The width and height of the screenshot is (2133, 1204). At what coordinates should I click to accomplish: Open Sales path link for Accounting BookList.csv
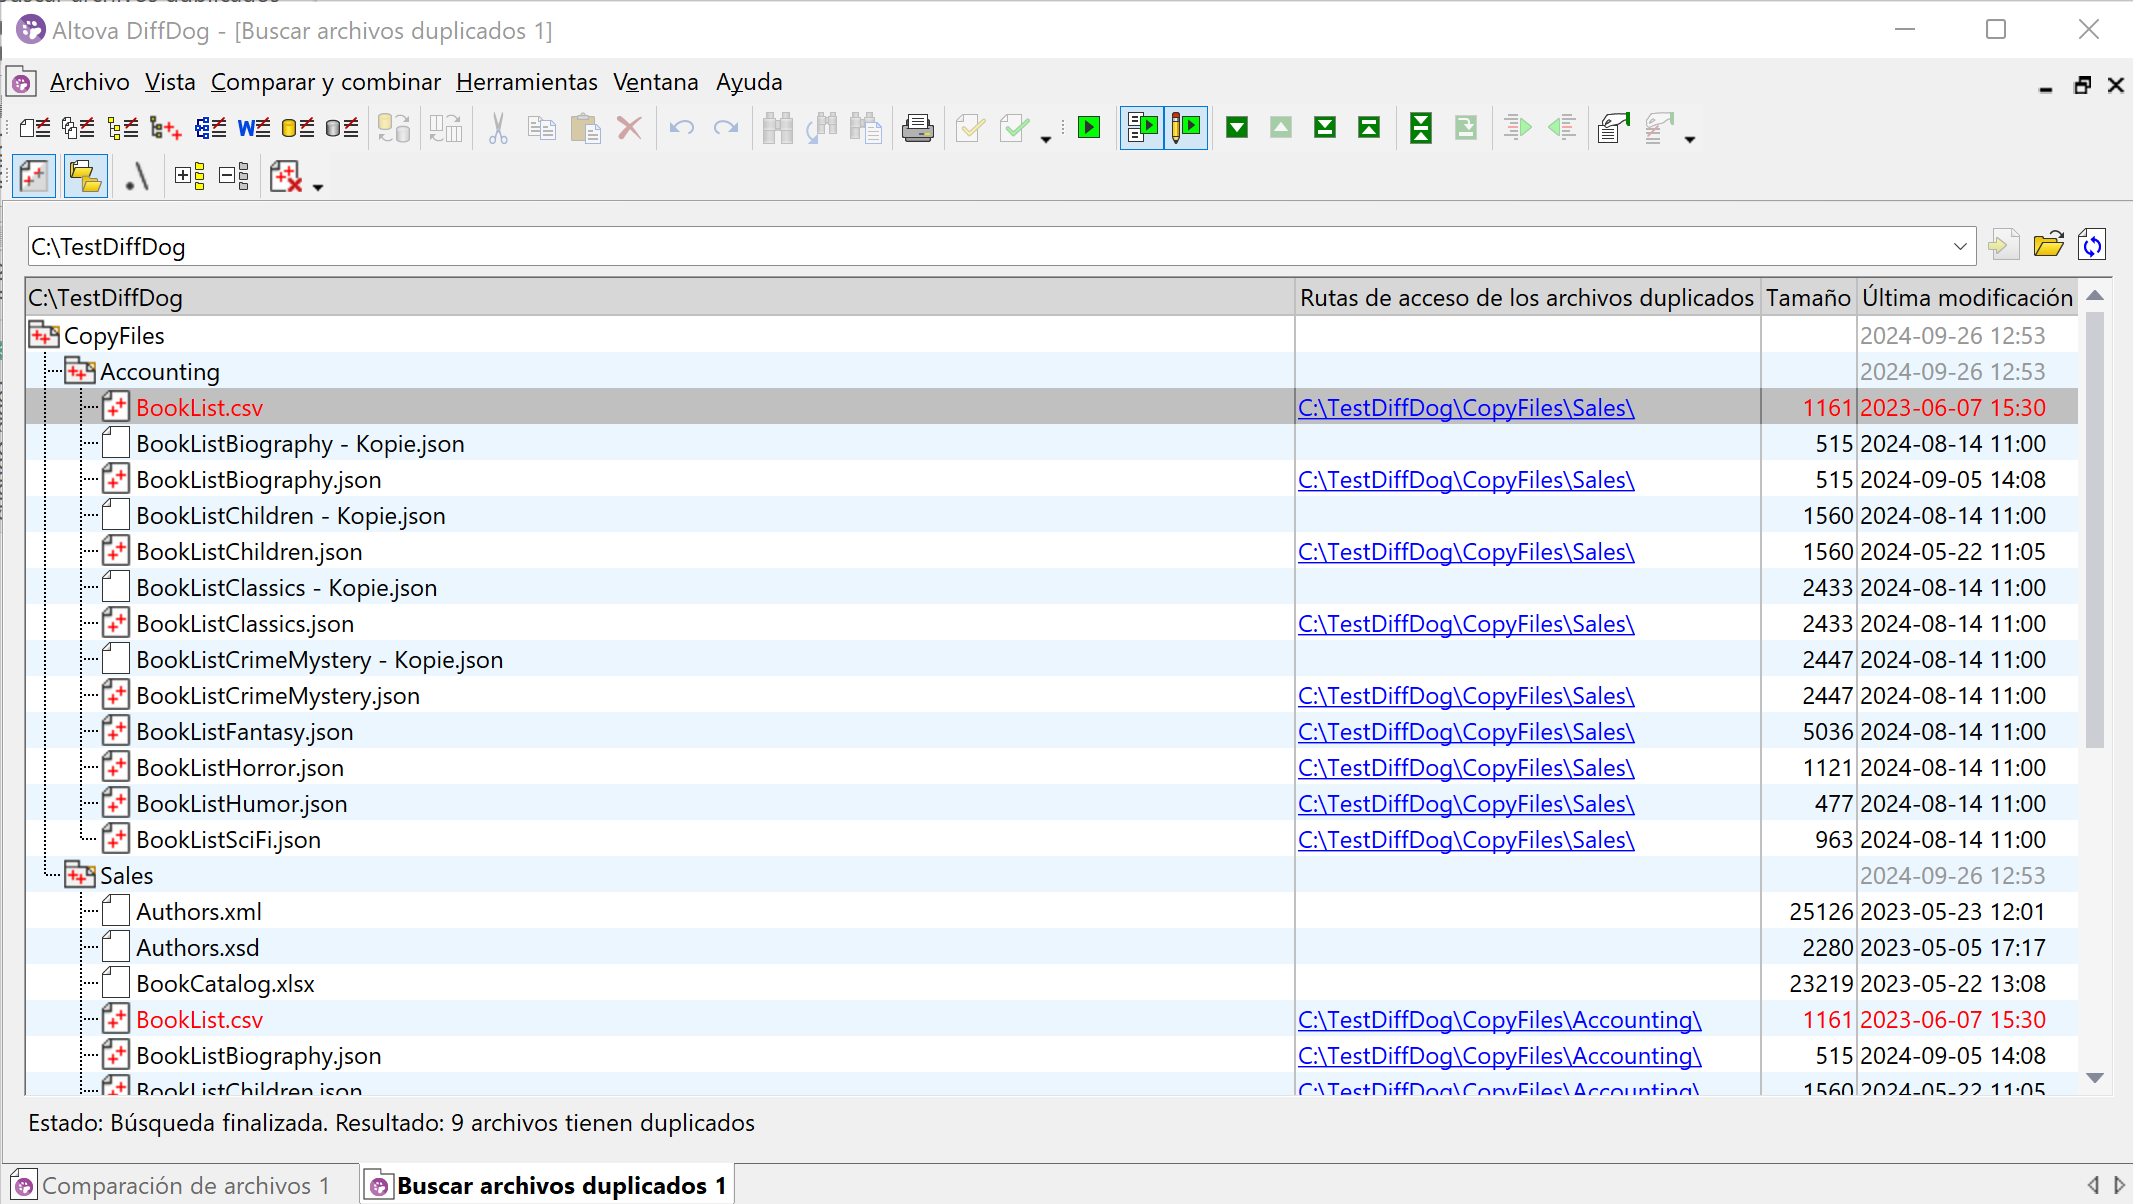click(1466, 407)
